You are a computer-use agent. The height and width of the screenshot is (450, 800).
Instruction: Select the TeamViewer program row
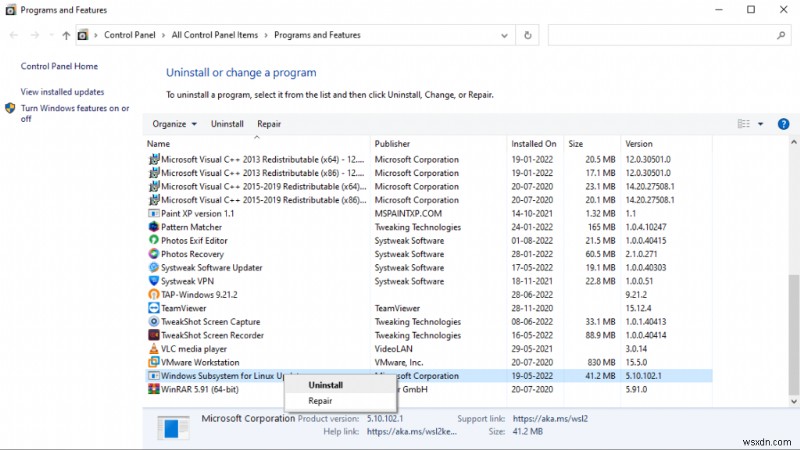tap(428, 308)
